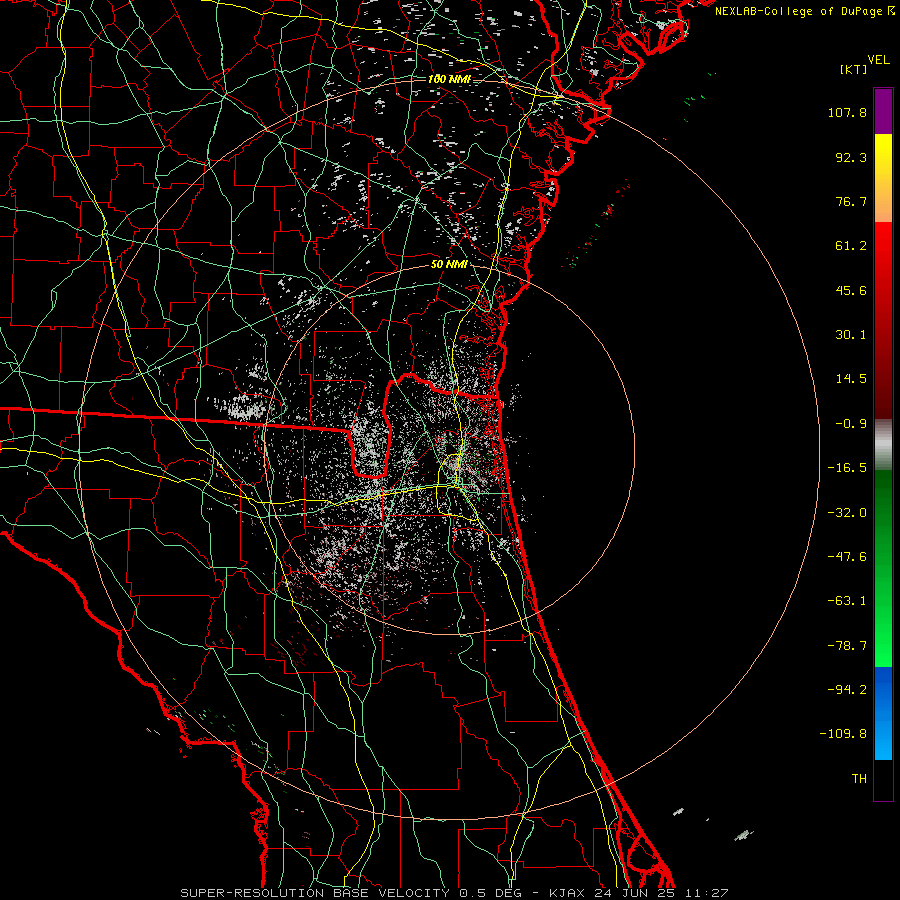Click the 92.3 velocity scale value

(851, 157)
